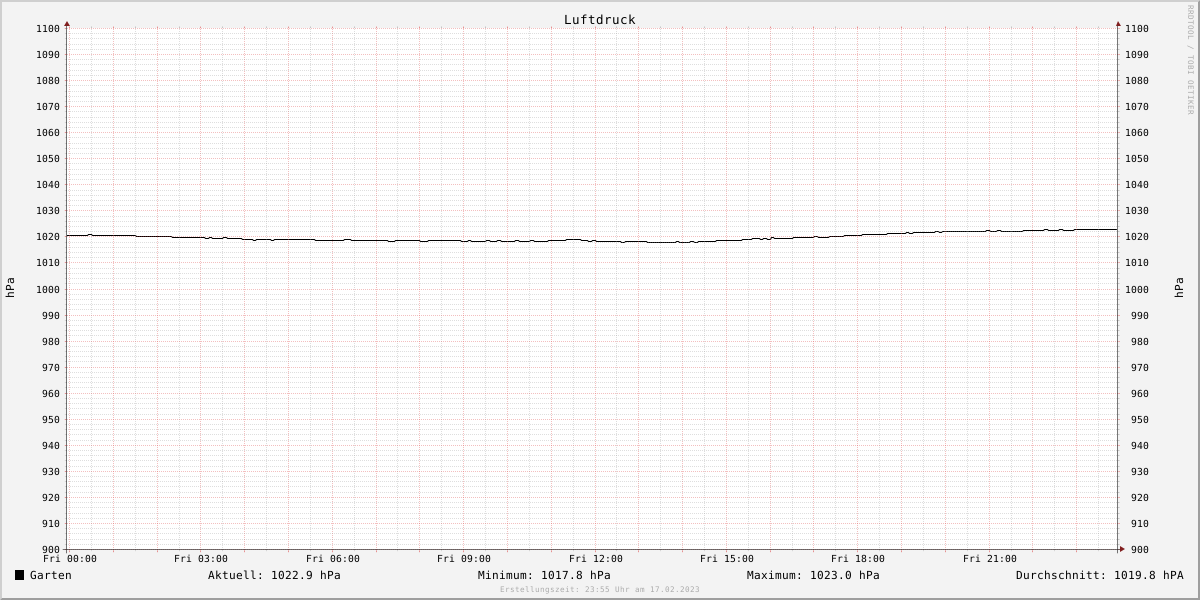Image resolution: width=1200 pixels, height=600 pixels.
Task: Click the Fri 09:00 time axis label
Action: pyautogui.click(x=464, y=559)
